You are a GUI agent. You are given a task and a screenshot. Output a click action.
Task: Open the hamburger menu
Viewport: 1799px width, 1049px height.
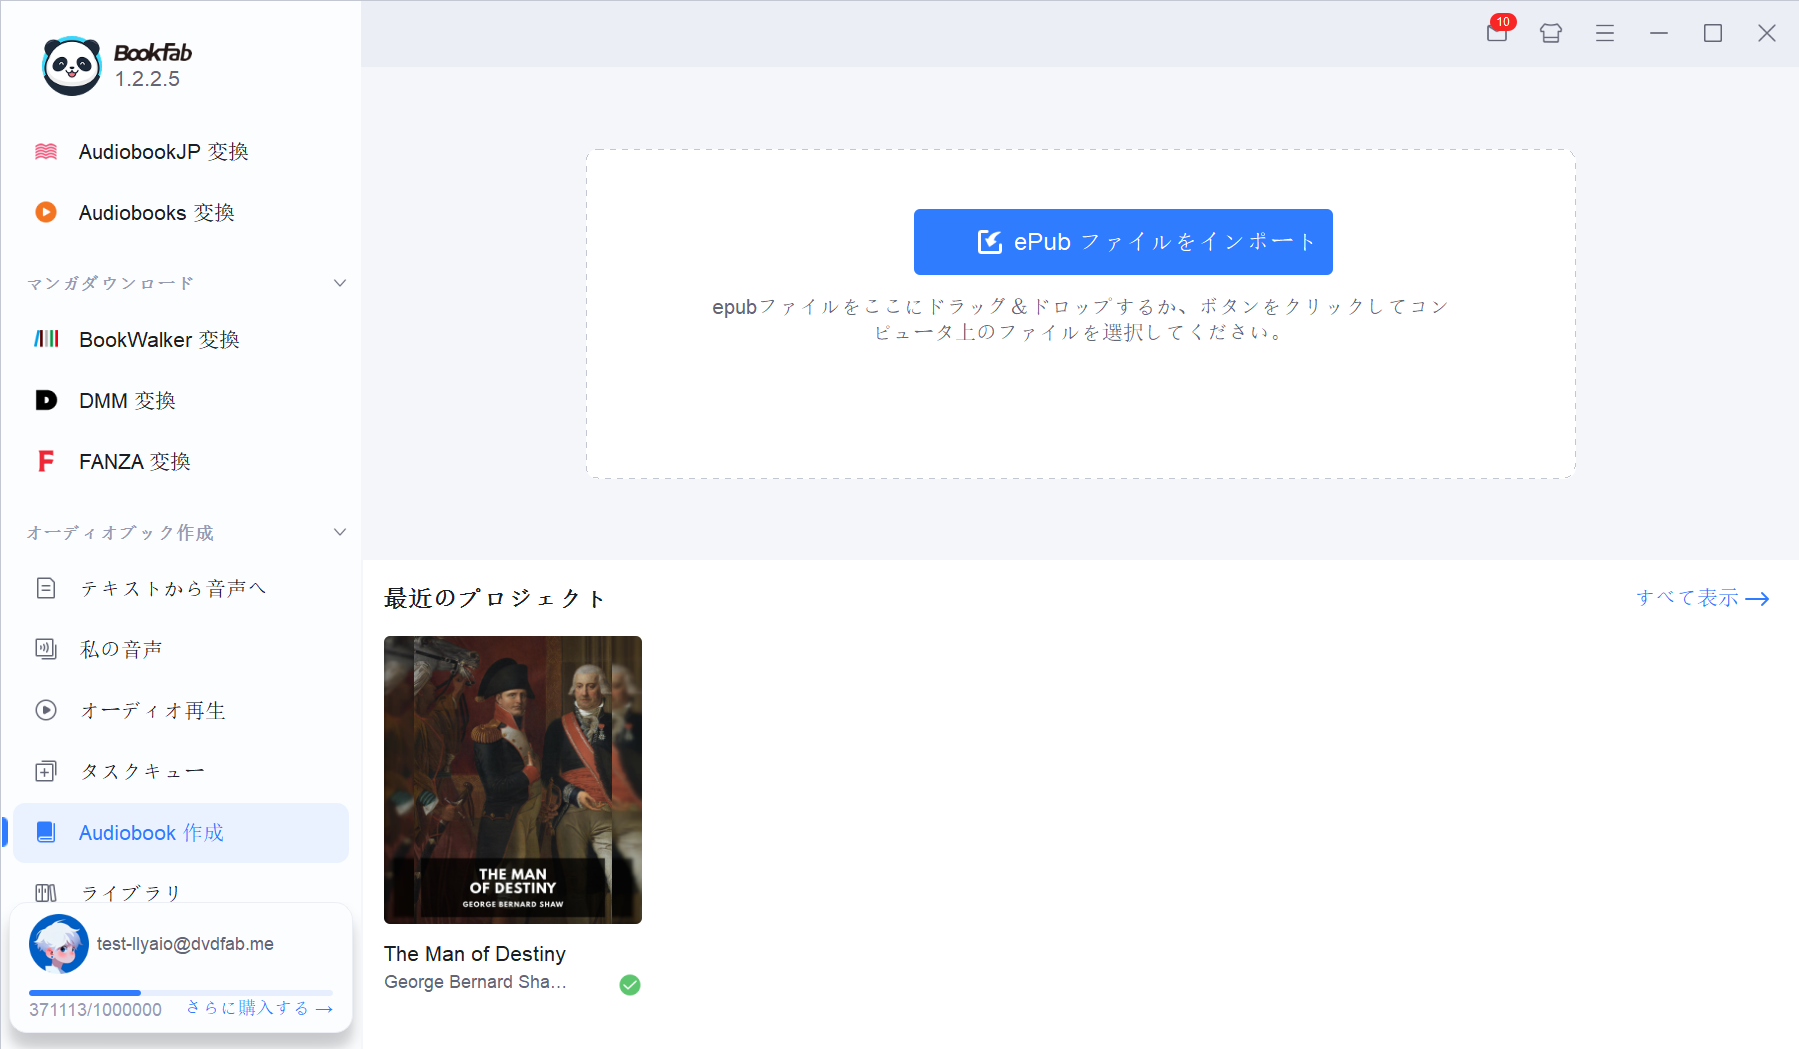click(1604, 33)
